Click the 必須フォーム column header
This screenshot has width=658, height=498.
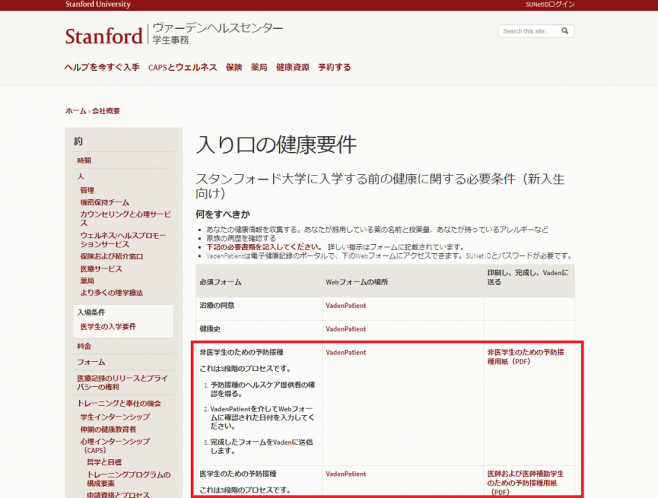click(x=220, y=282)
